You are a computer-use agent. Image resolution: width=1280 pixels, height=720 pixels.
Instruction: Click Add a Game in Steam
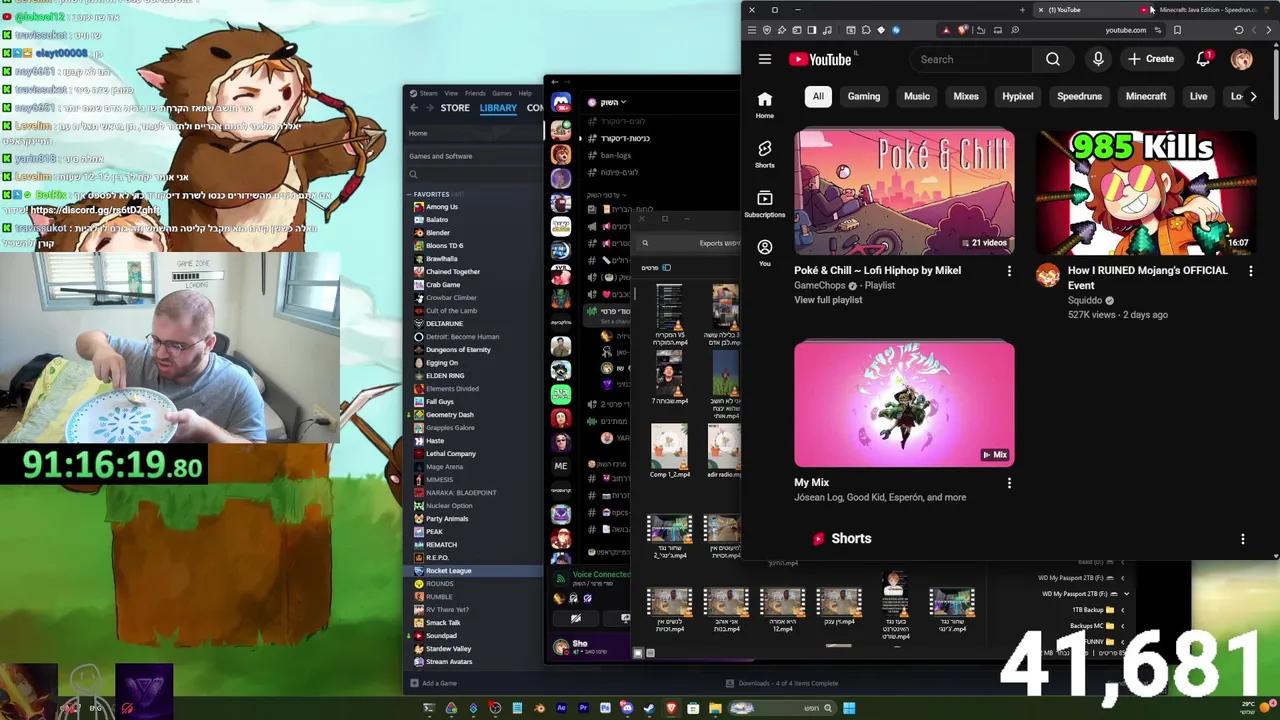pos(433,683)
